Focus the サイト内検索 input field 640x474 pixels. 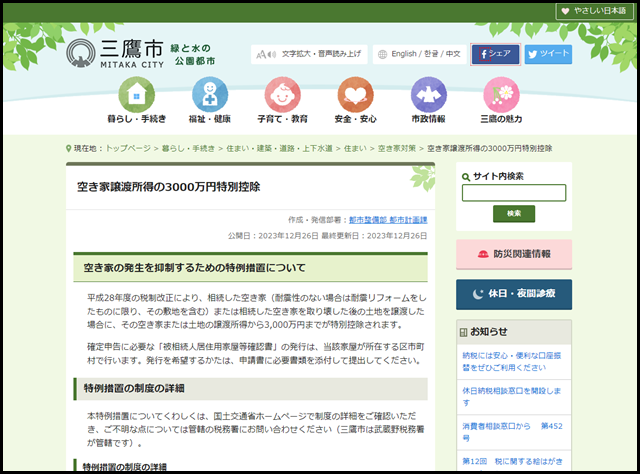coord(514,193)
